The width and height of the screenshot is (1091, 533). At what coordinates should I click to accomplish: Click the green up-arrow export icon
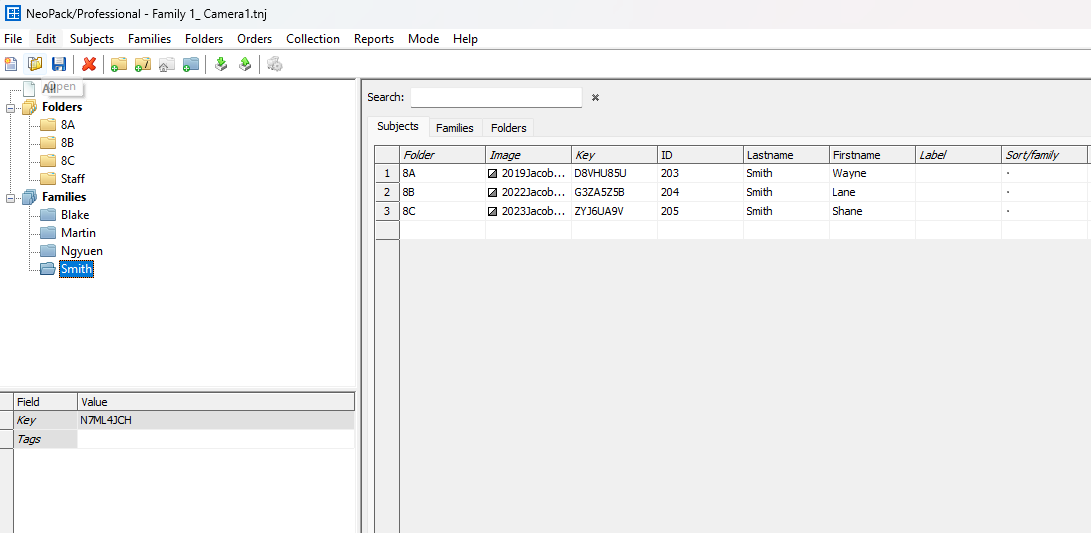(x=245, y=64)
